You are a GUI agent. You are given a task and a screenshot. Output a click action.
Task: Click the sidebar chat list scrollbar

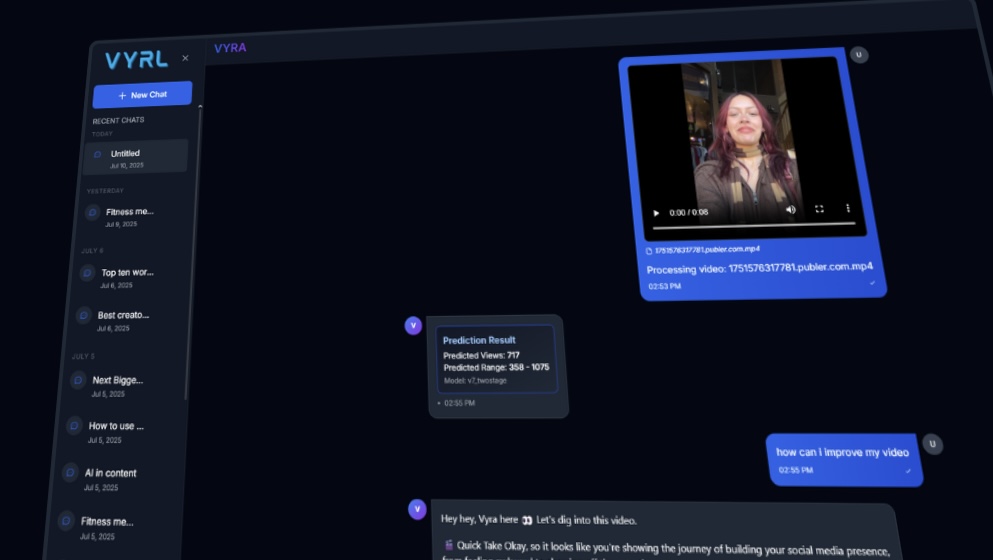(194, 253)
